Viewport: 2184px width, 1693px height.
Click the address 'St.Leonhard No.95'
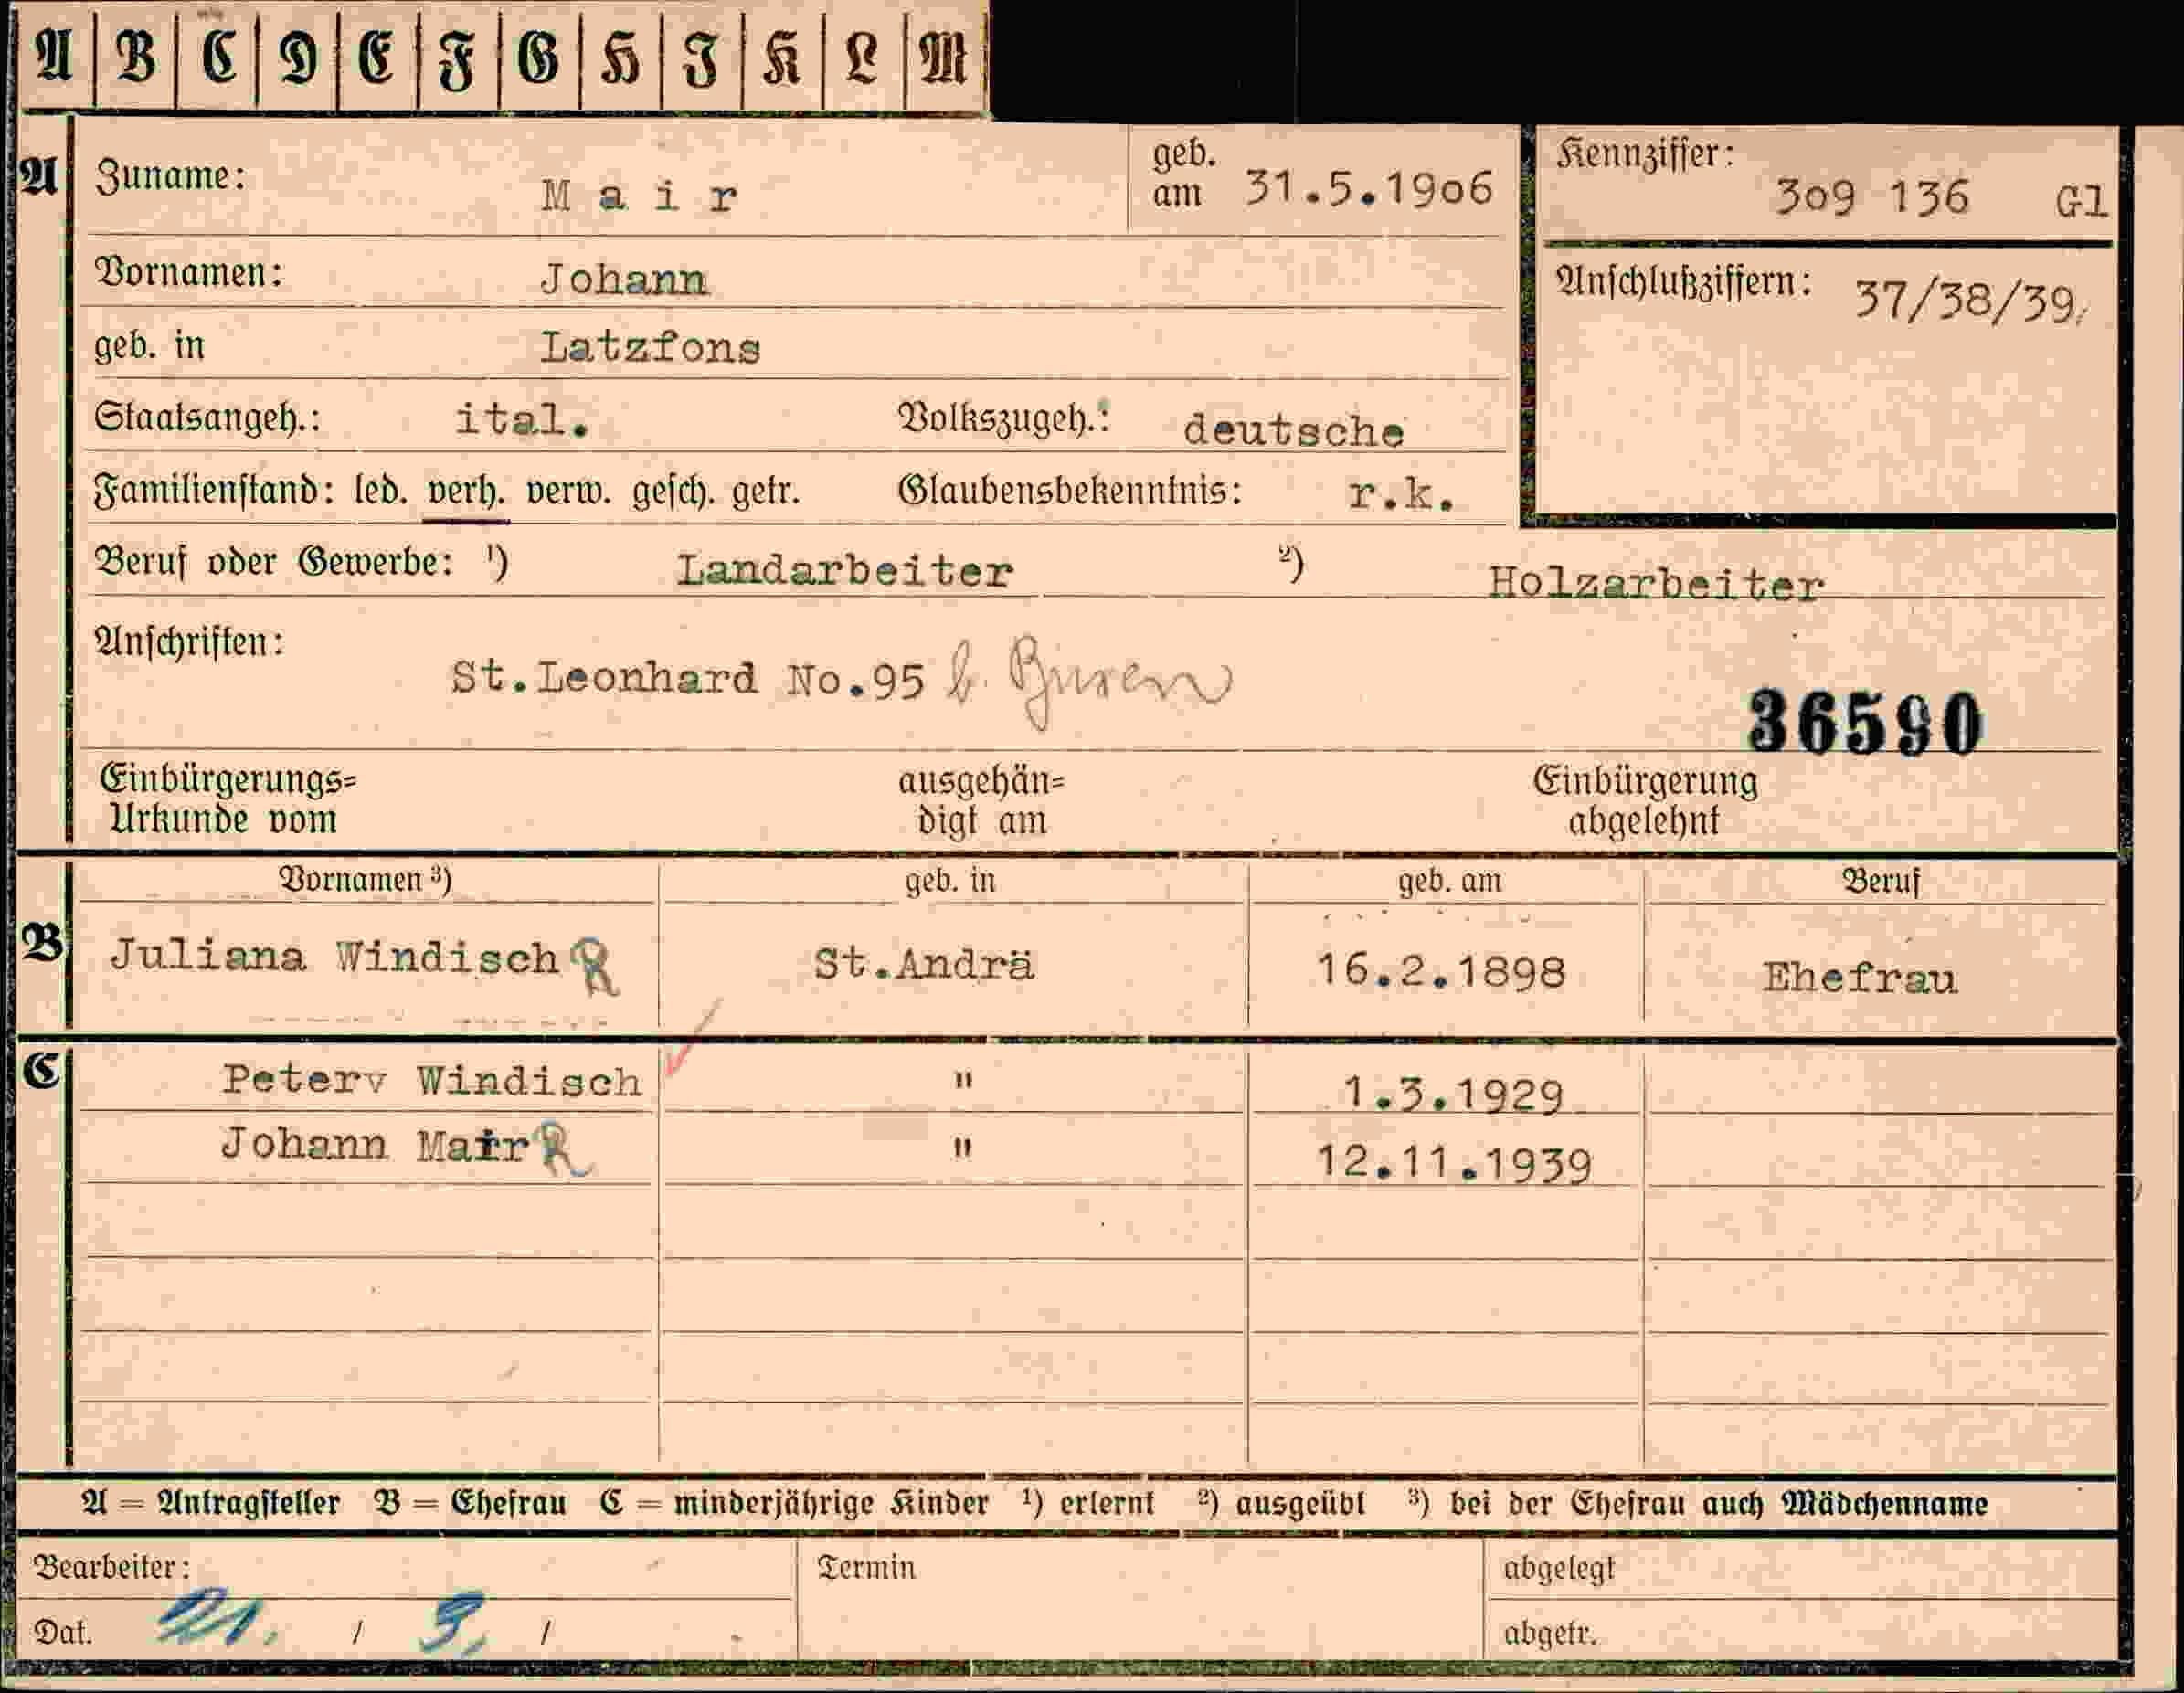687,679
